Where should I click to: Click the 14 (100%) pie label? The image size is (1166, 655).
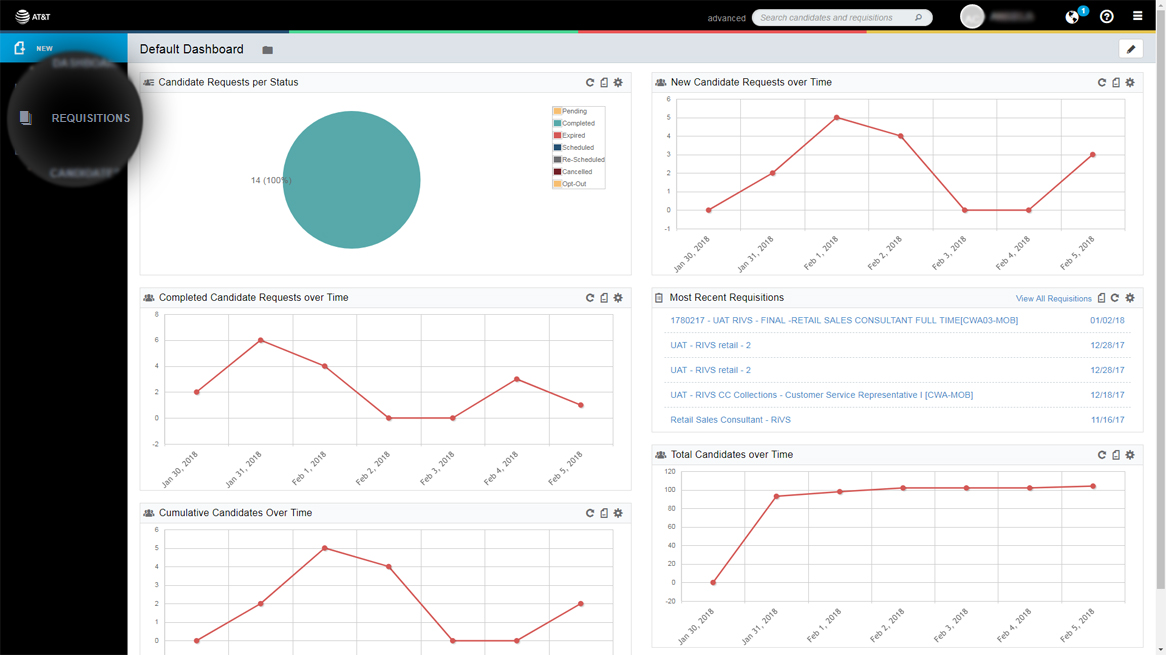point(271,180)
